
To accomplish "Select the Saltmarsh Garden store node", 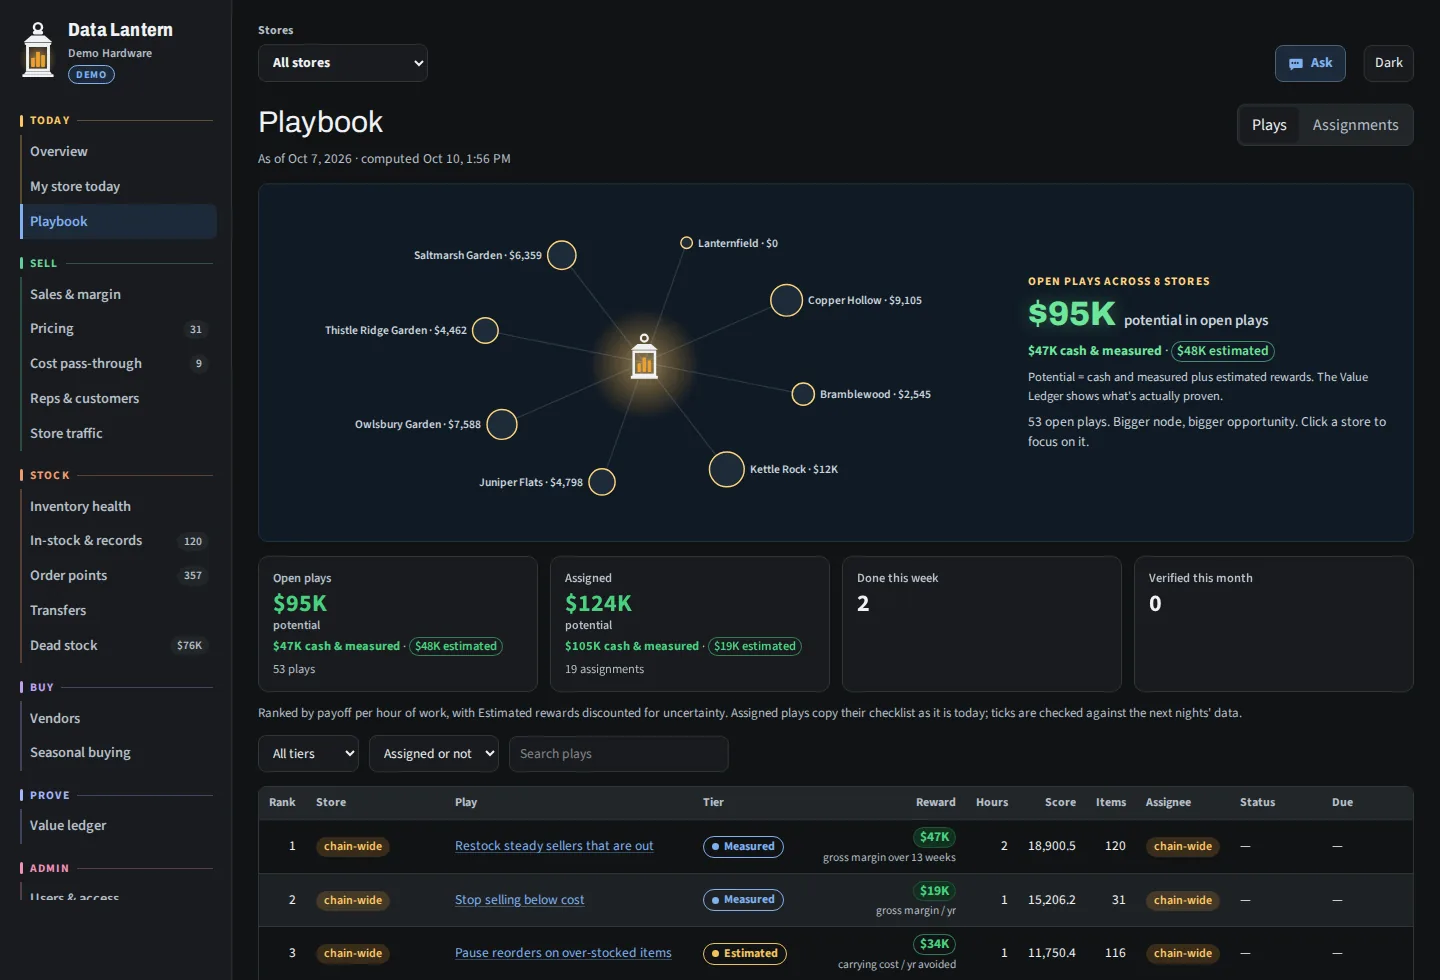I will point(562,255).
